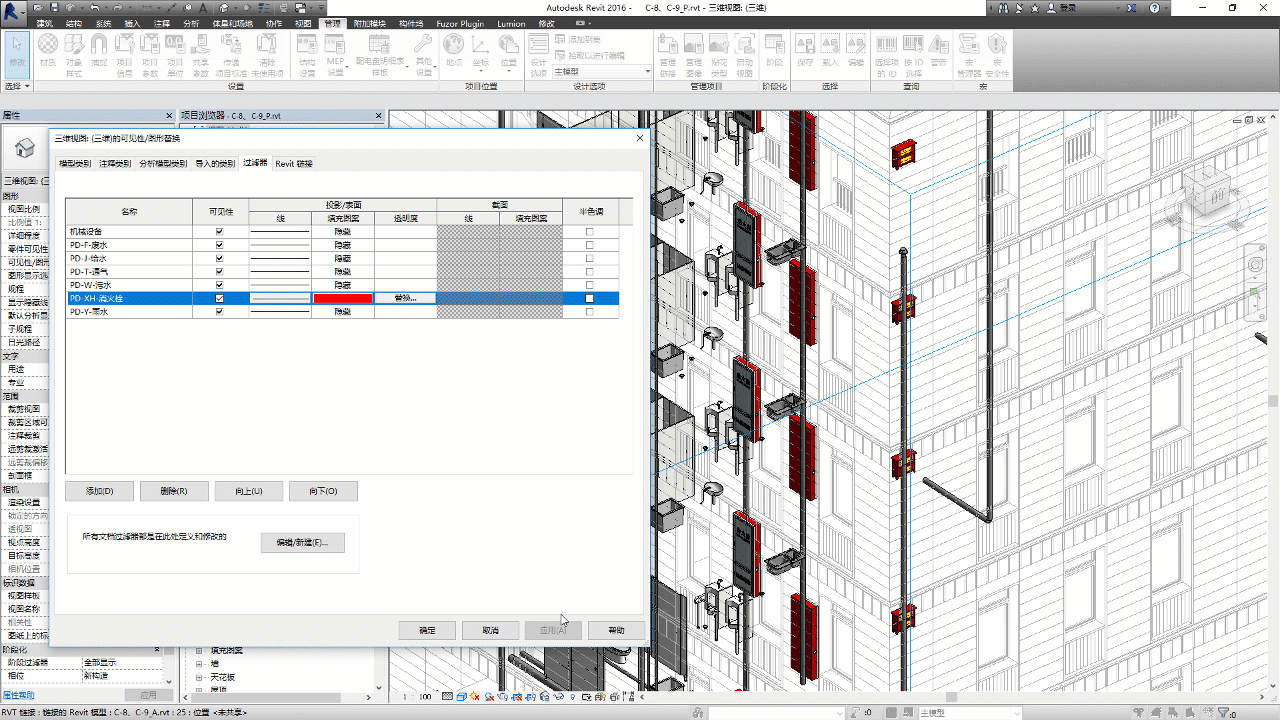This screenshot has height=720, width=1280.
Task: Enable halftone checkbox for PD-Y-雨水
Action: pos(589,312)
